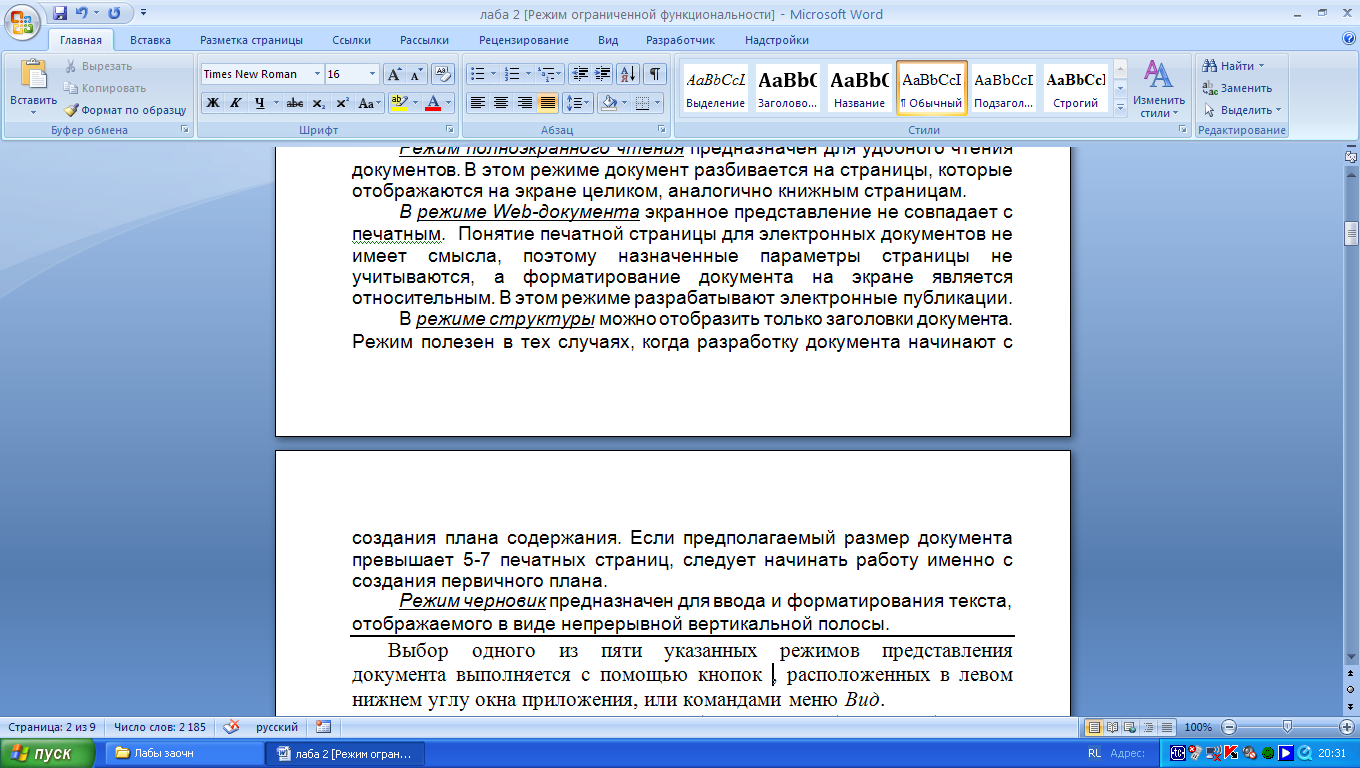Image resolution: width=1360 pixels, height=768 pixels.
Task: Open Лабы заочн taskbar folder
Action: 183,753
